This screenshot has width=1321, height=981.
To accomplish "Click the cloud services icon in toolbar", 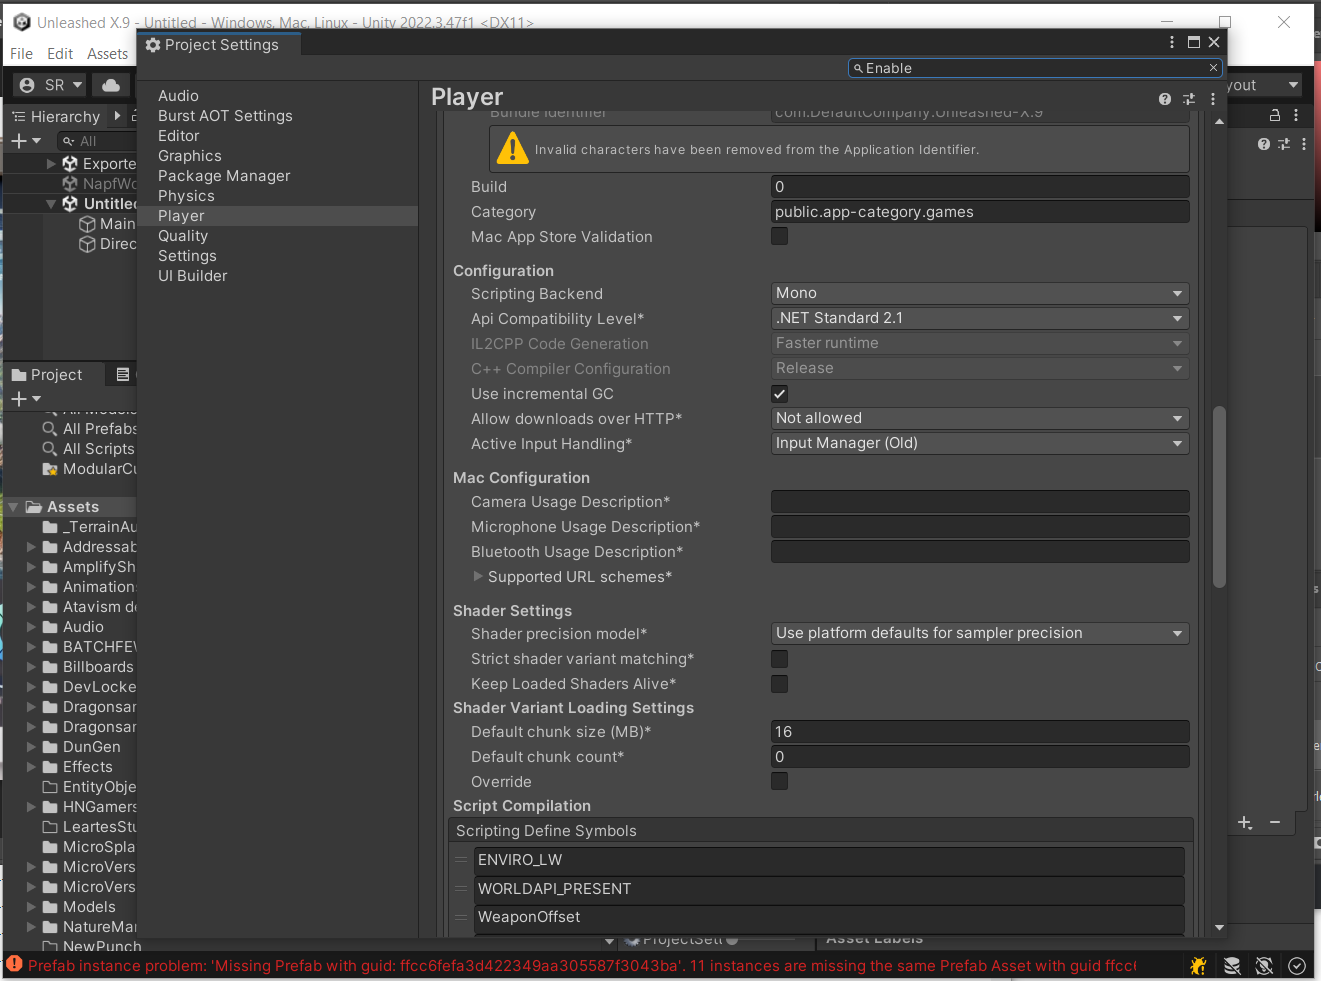I will click(x=111, y=85).
